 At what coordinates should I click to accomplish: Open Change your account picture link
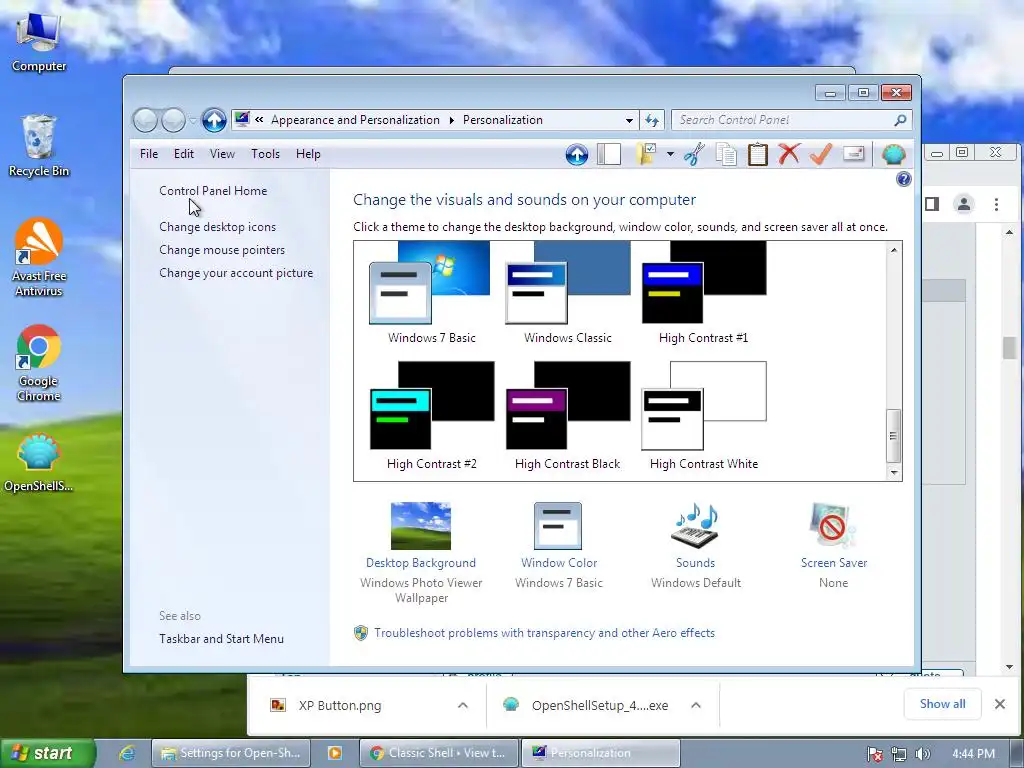(x=236, y=273)
